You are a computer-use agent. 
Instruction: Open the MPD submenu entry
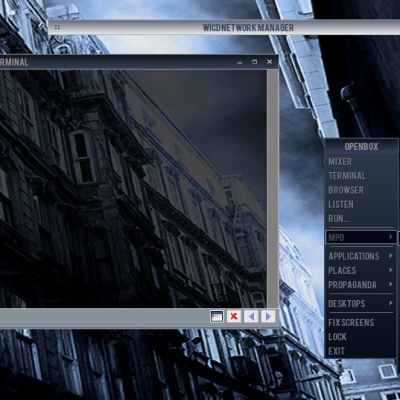[x=361, y=237]
